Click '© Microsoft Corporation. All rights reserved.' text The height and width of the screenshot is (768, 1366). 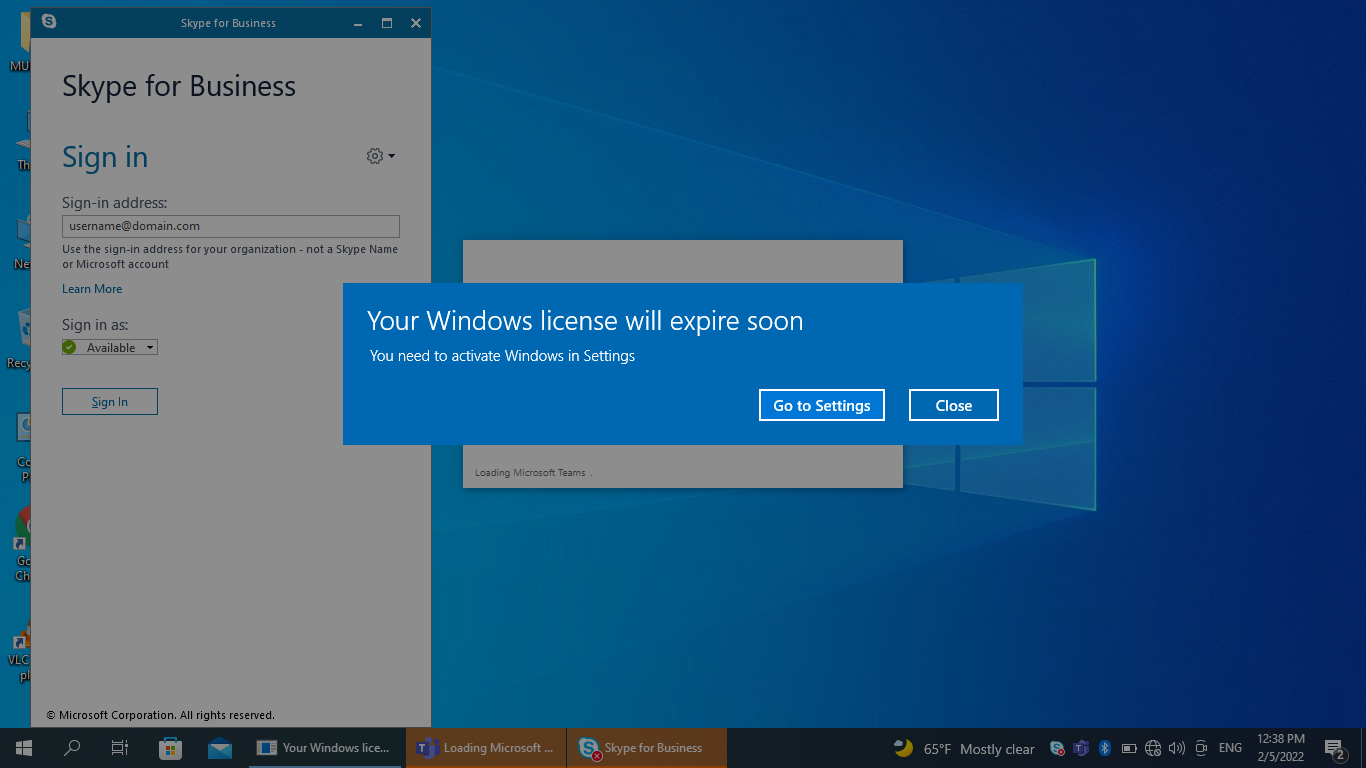(x=160, y=715)
